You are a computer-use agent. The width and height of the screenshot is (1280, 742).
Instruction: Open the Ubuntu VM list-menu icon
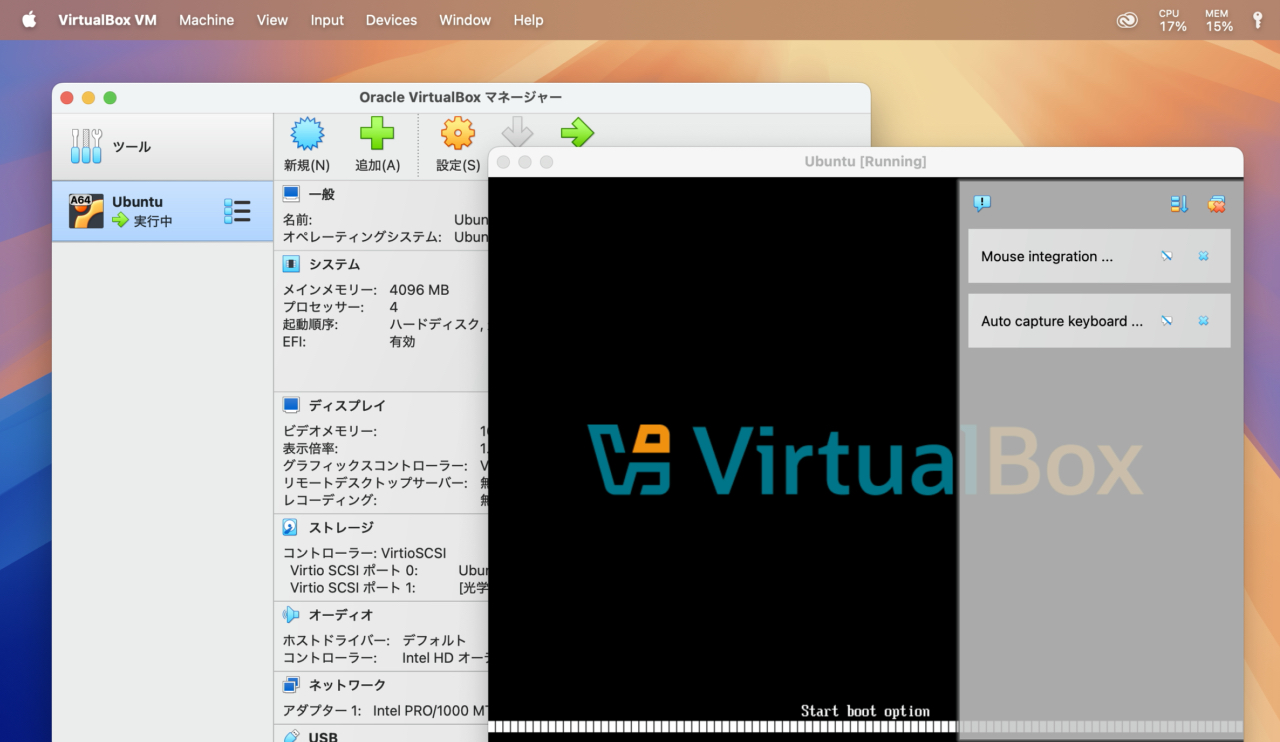point(237,211)
